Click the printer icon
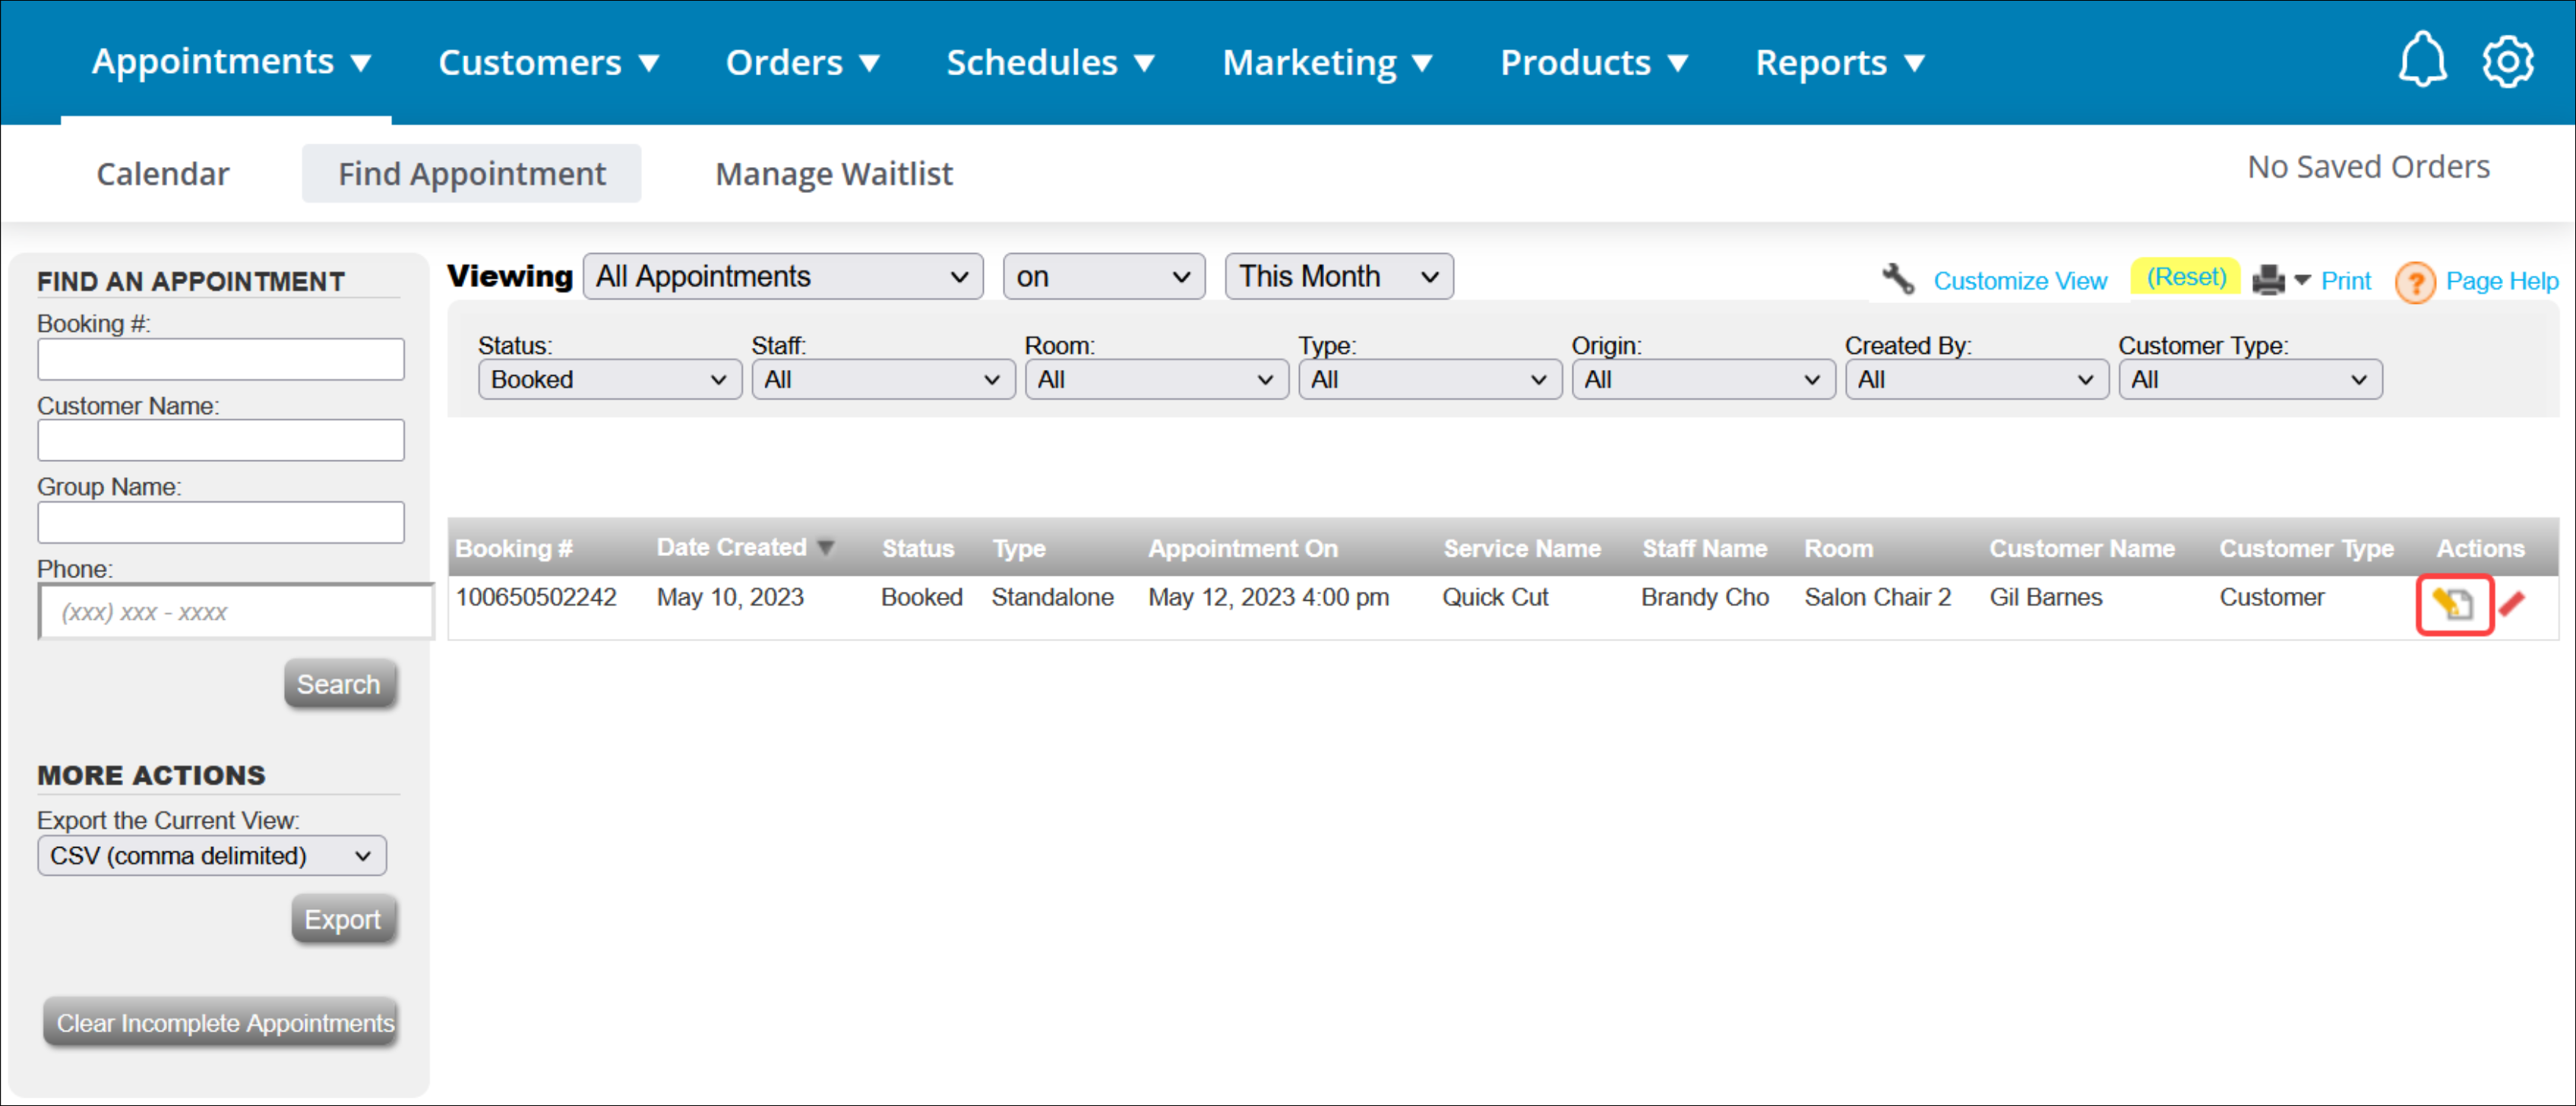This screenshot has height=1106, width=2576. pyautogui.click(x=2267, y=280)
